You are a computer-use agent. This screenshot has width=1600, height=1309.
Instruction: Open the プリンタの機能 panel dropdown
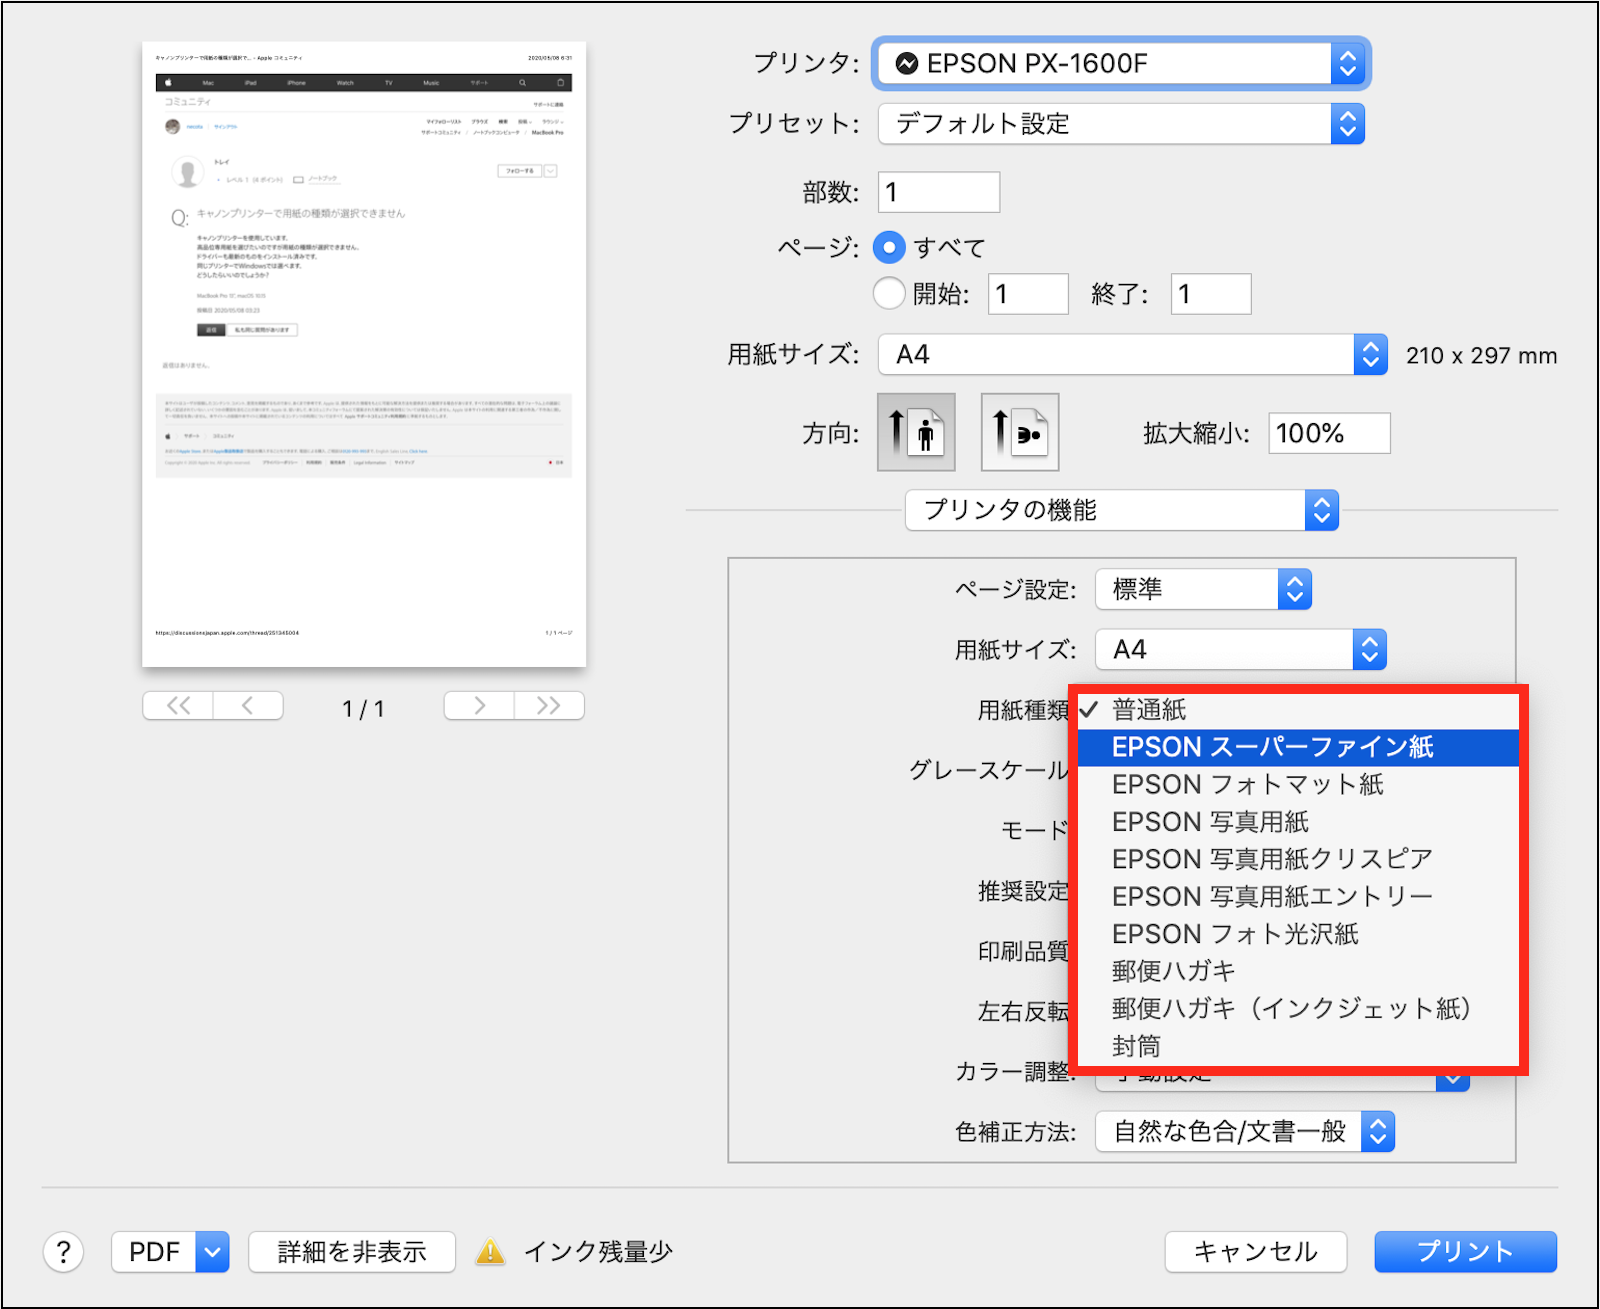(1122, 510)
